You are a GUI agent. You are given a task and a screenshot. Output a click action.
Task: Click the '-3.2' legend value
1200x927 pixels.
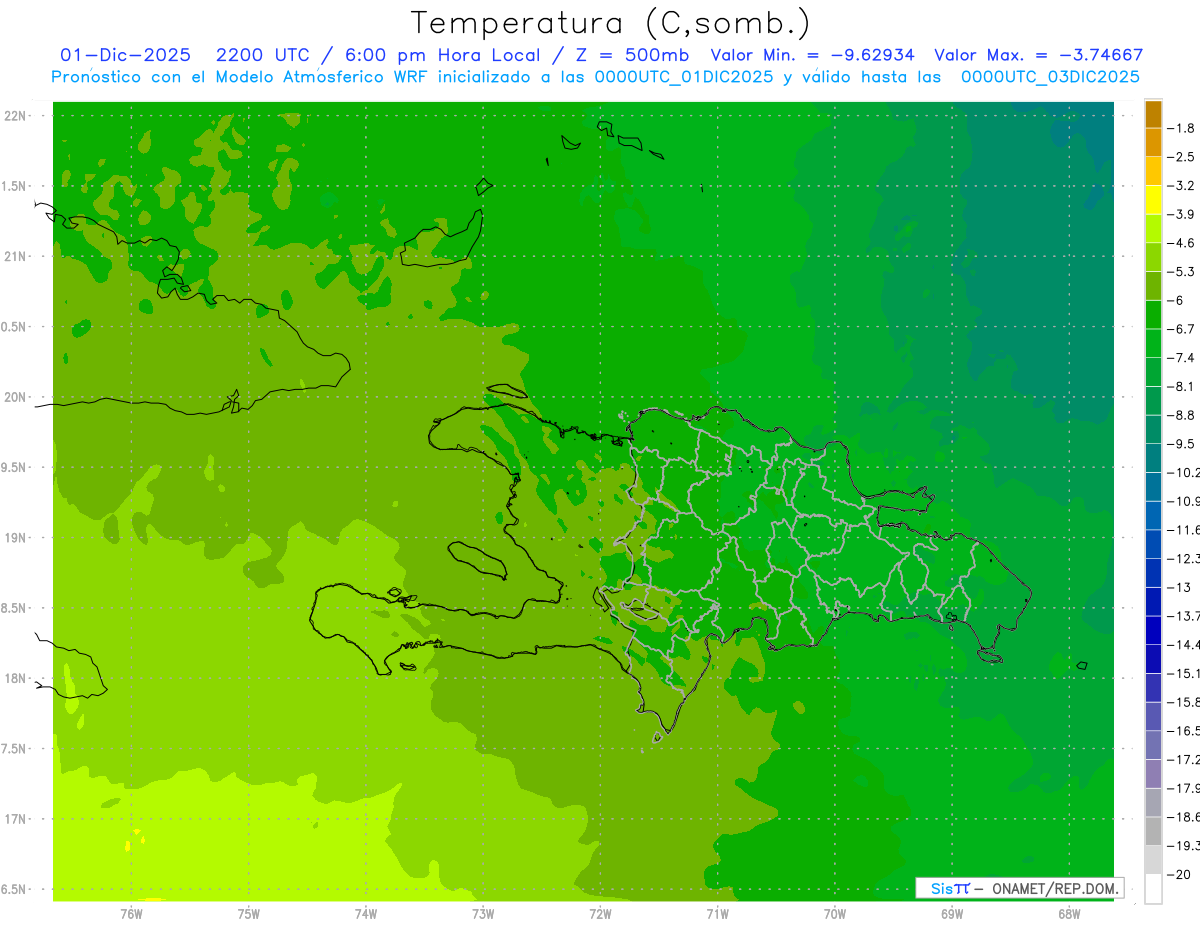[x=1181, y=186]
